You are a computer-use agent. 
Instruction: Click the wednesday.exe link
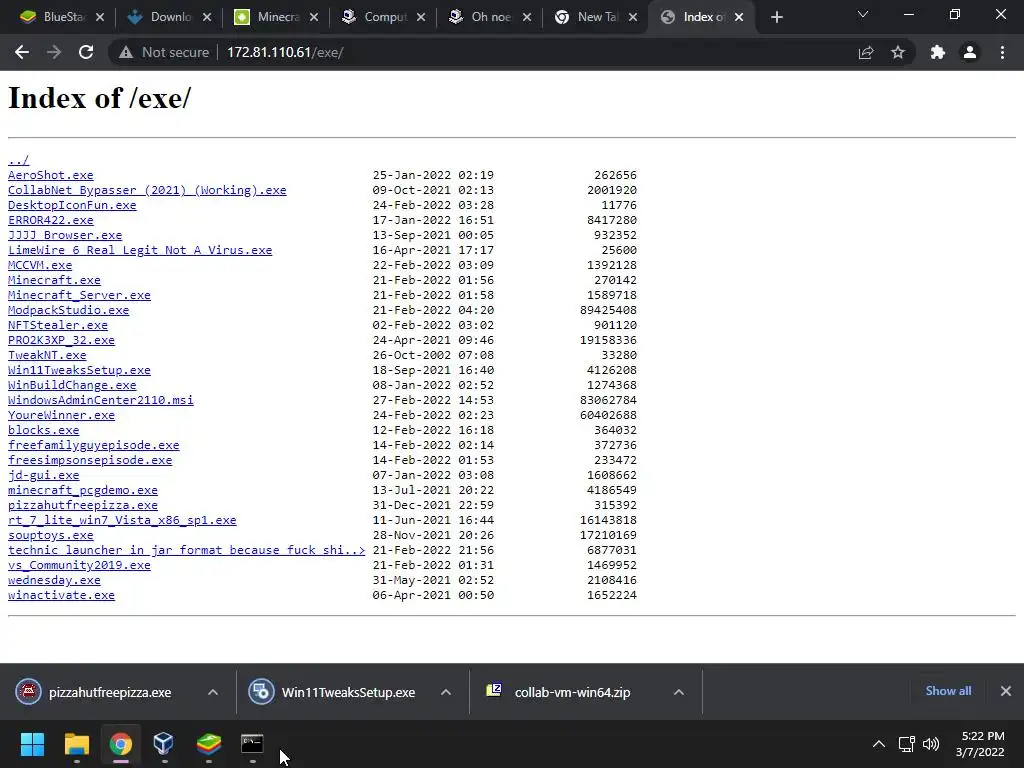point(54,581)
